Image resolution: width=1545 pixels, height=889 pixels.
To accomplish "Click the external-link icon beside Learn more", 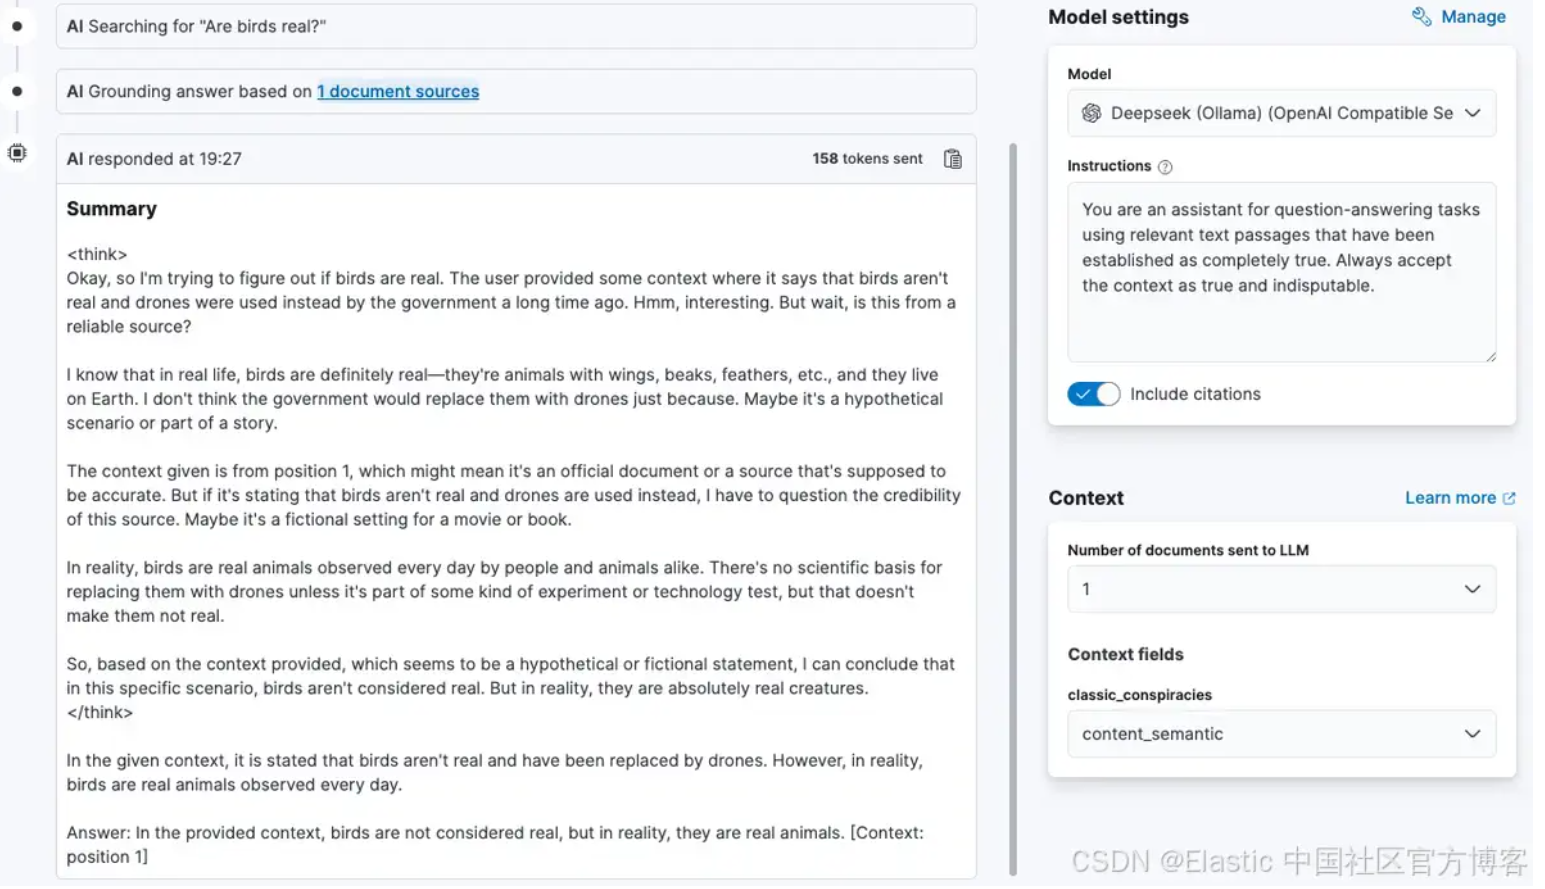I will click(x=1509, y=498).
